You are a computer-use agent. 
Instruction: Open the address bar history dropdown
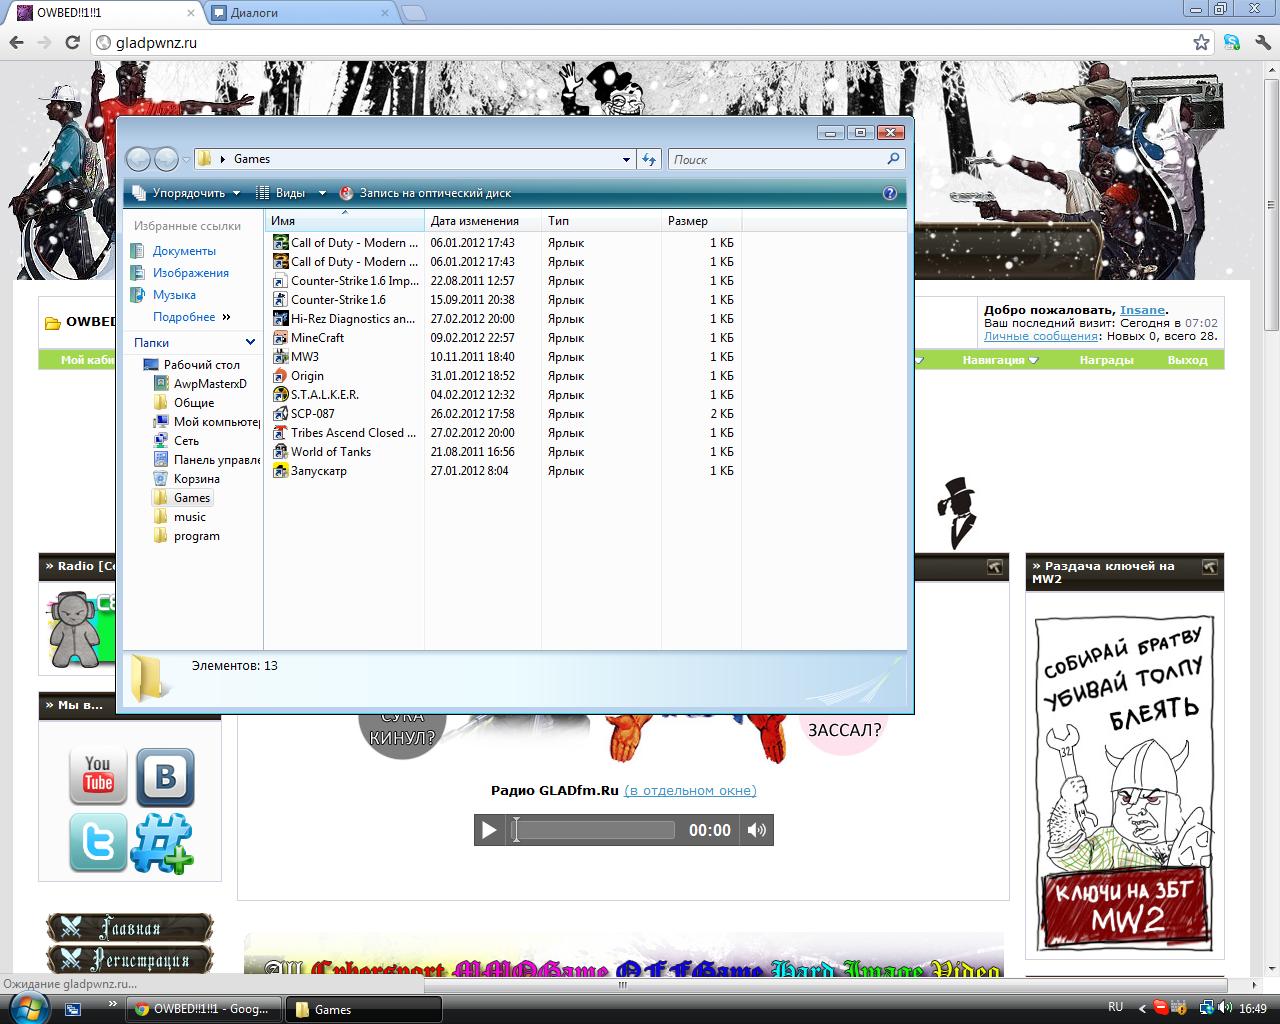tap(626, 159)
